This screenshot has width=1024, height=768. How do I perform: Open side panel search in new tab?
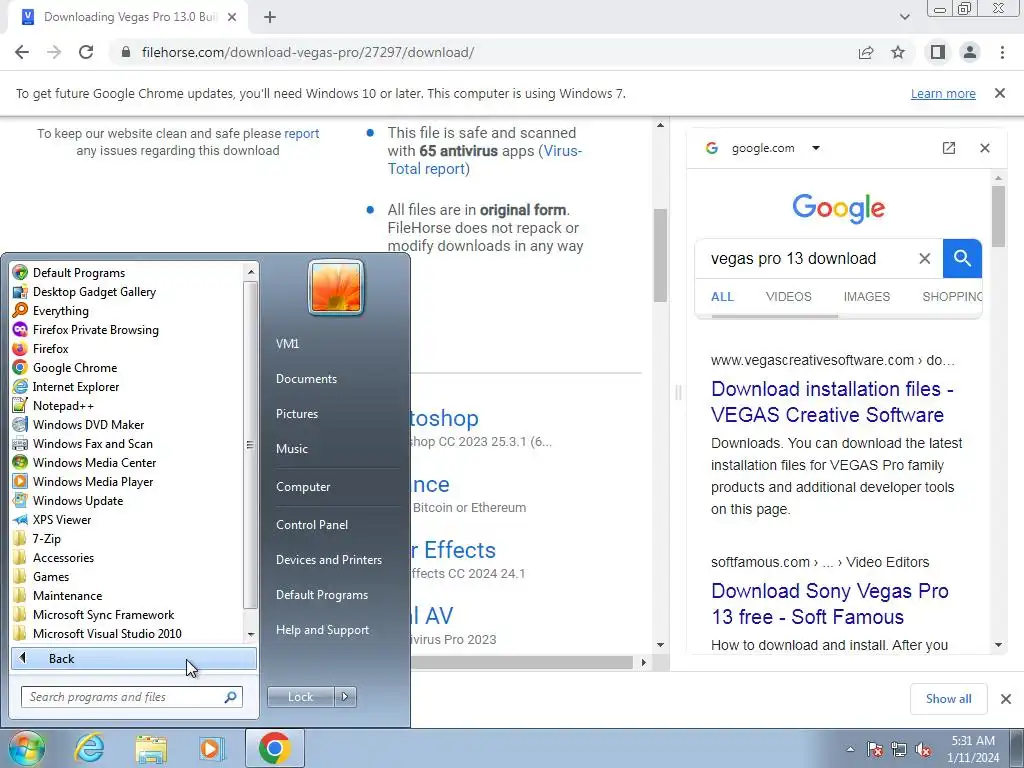click(949, 148)
